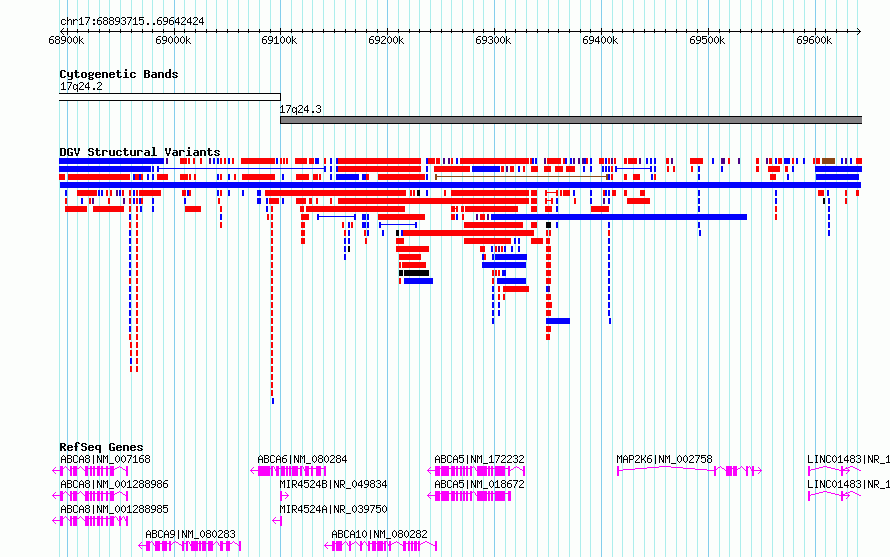The image size is (890, 557).
Task: Select the 69100k ruler tick label
Action: 279,40
